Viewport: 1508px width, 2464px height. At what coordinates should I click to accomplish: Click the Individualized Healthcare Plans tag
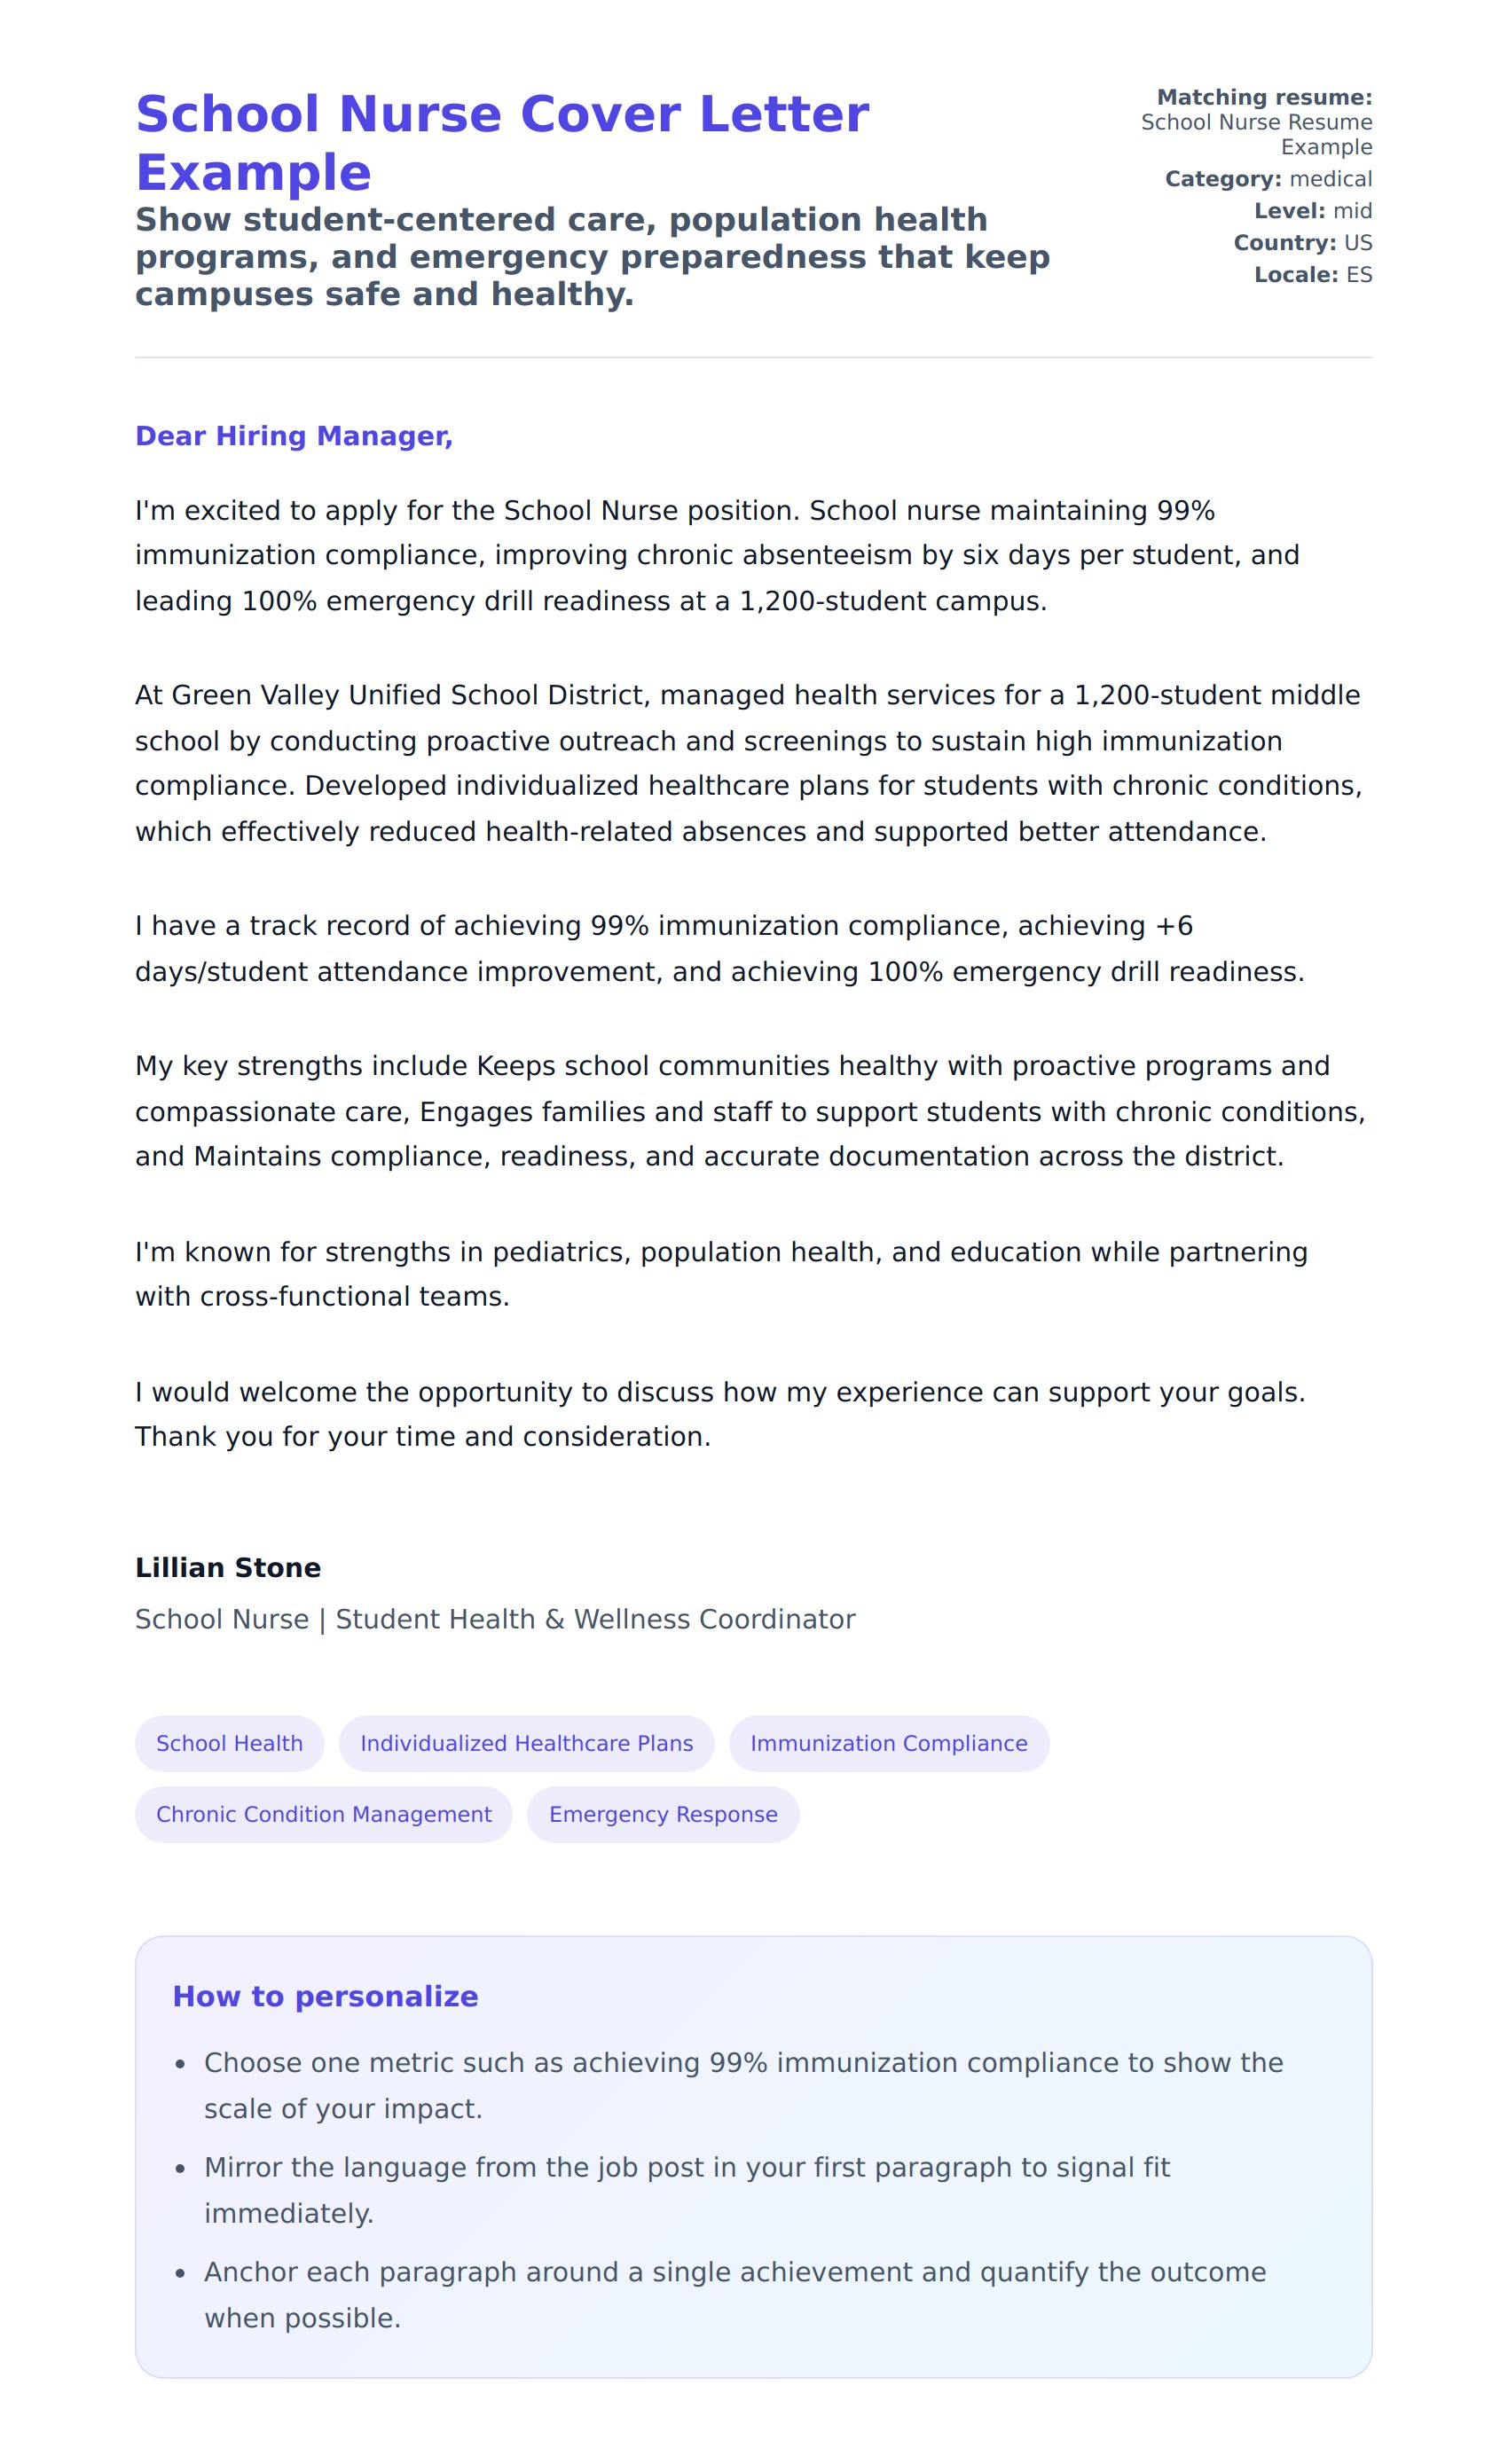[x=526, y=1743]
